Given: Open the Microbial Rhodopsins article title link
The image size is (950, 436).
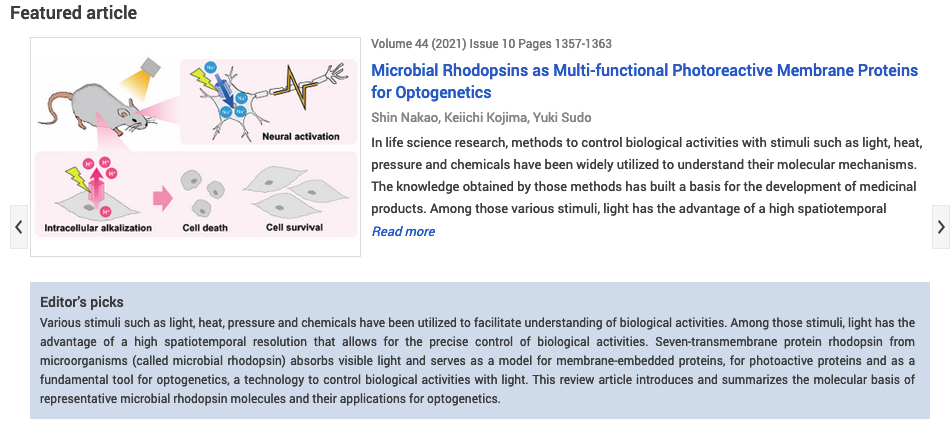Looking at the screenshot, I should click(x=645, y=81).
